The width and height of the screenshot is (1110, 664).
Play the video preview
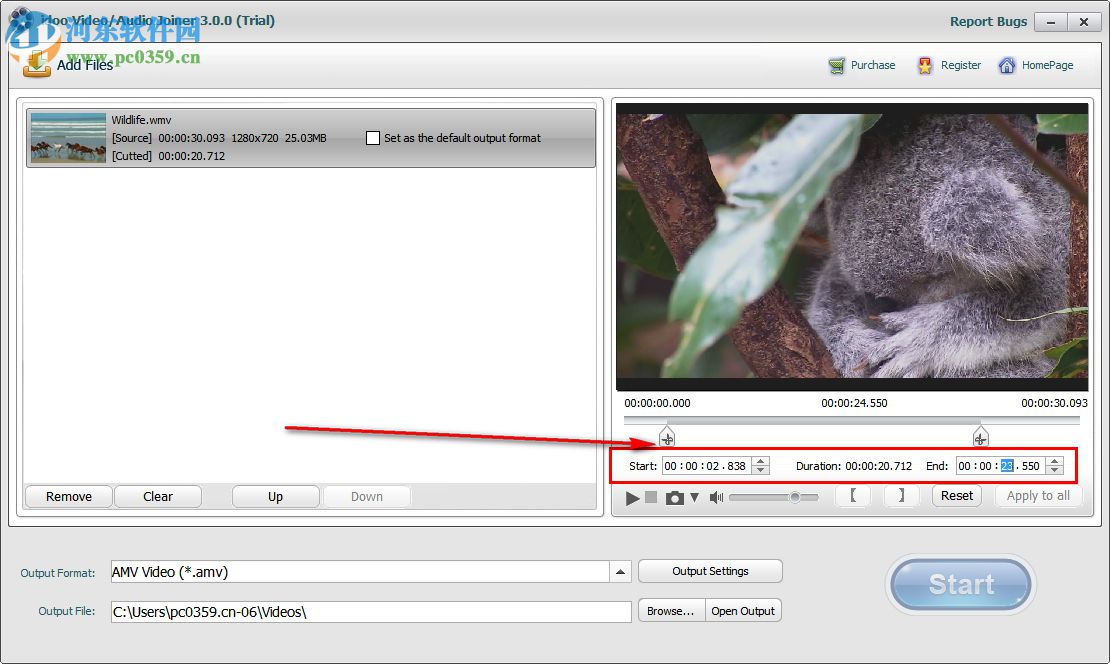click(632, 497)
